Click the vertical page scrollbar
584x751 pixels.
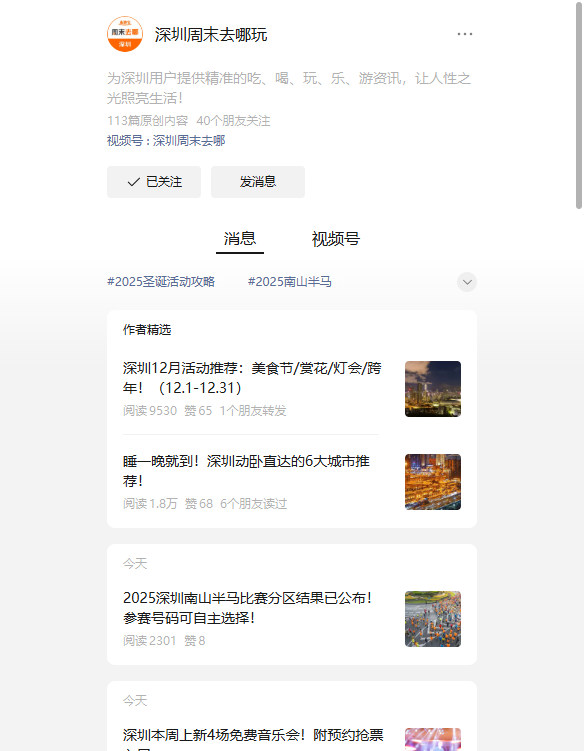tap(579, 105)
